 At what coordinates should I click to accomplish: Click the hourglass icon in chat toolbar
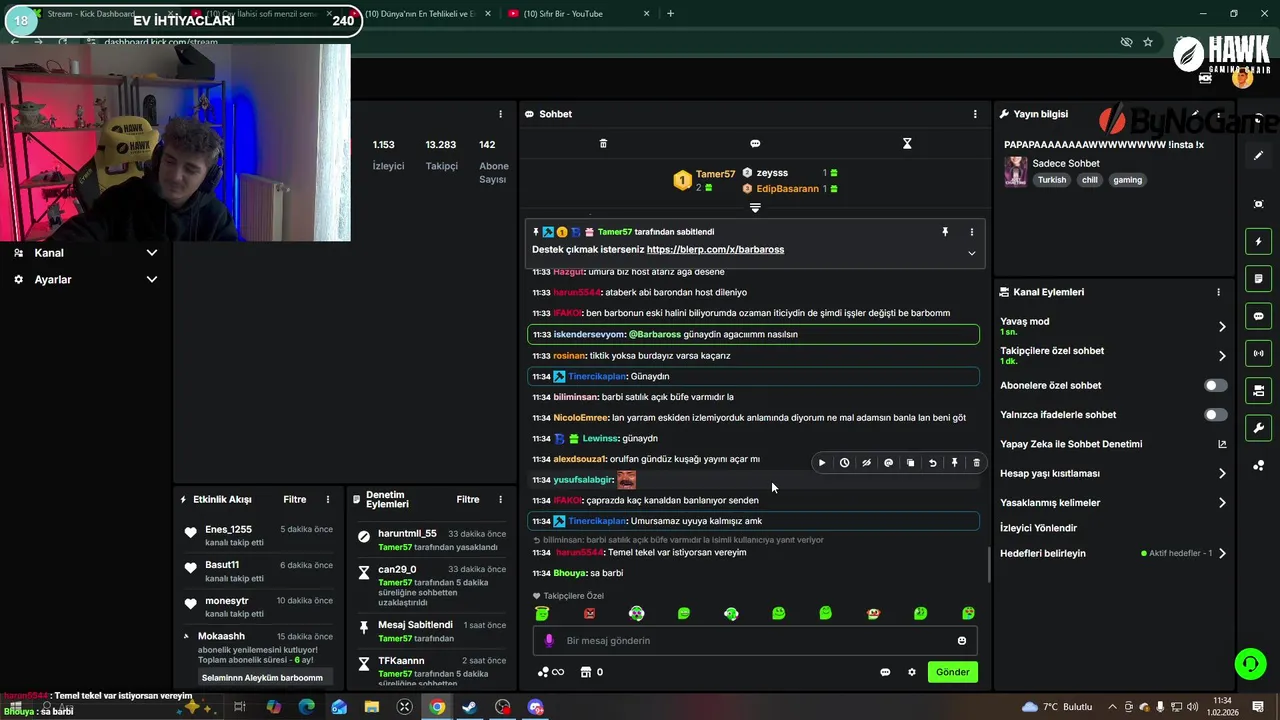click(x=907, y=144)
